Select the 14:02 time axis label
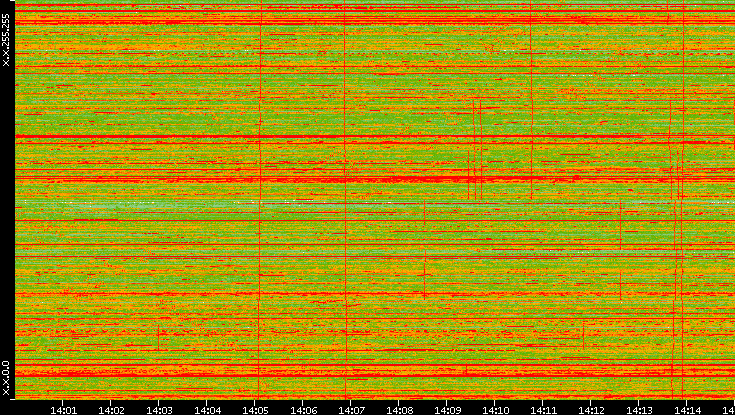 111,410
